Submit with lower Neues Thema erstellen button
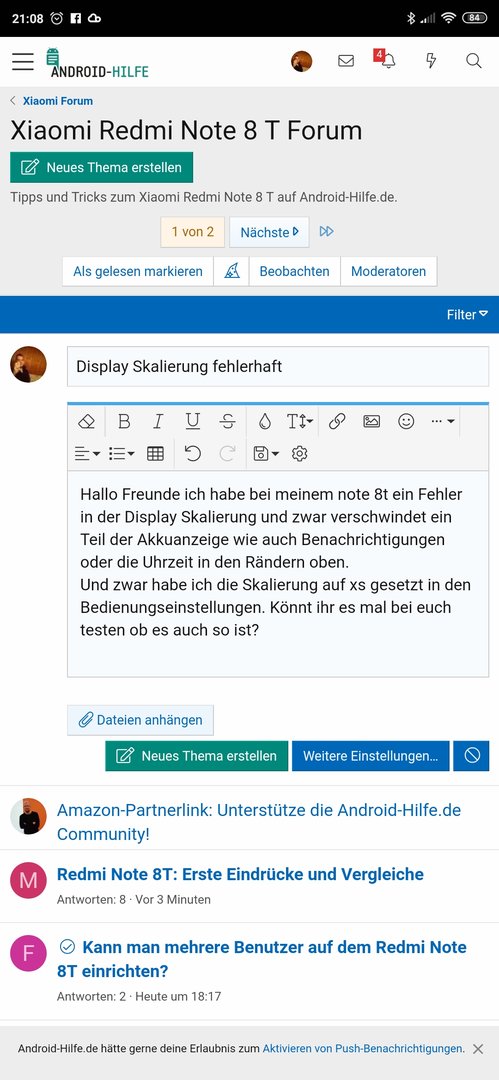Image resolution: width=499 pixels, height=1080 pixels. click(x=196, y=756)
